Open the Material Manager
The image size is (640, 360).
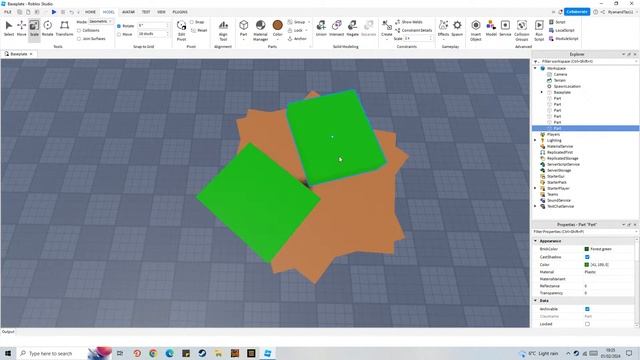pyautogui.click(x=260, y=30)
